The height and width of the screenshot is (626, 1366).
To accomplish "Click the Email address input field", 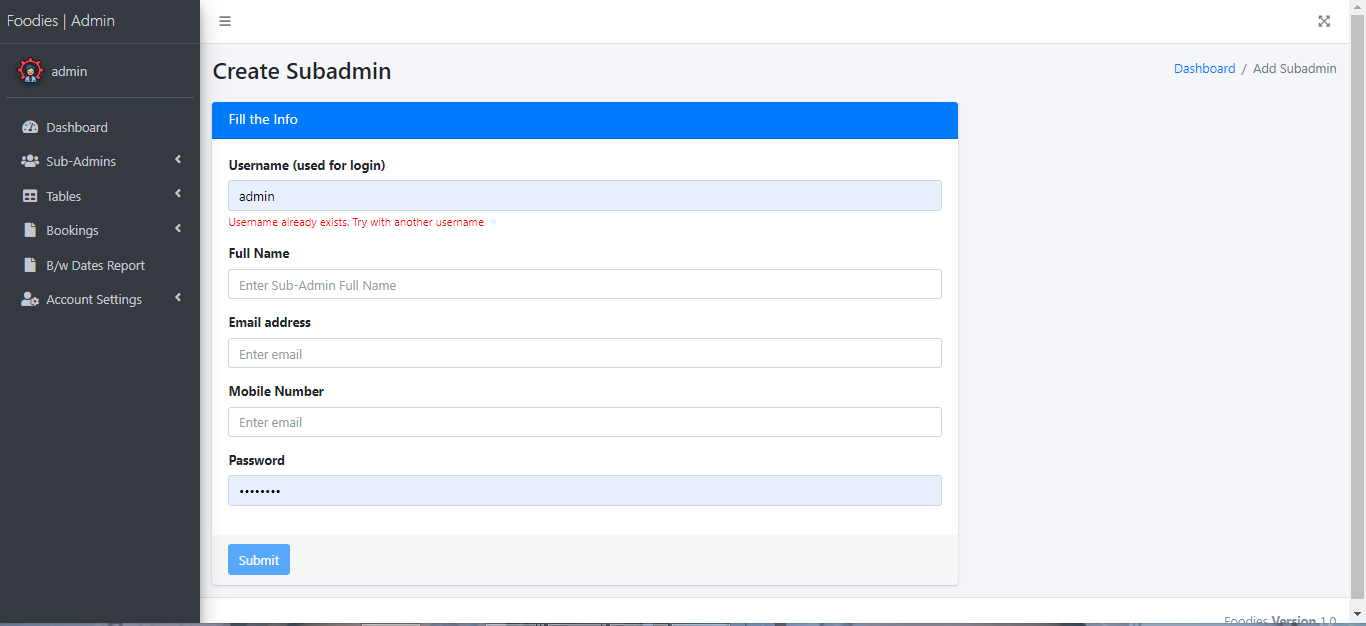I will point(584,354).
